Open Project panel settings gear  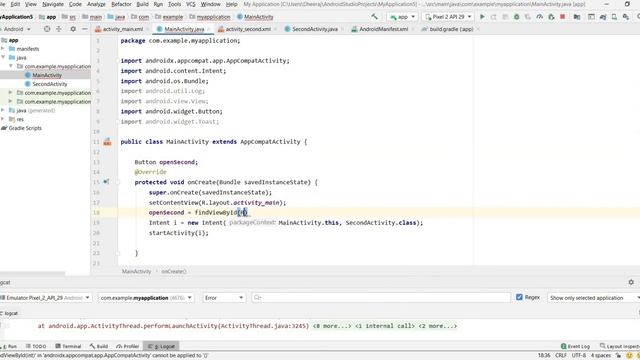coord(73,29)
